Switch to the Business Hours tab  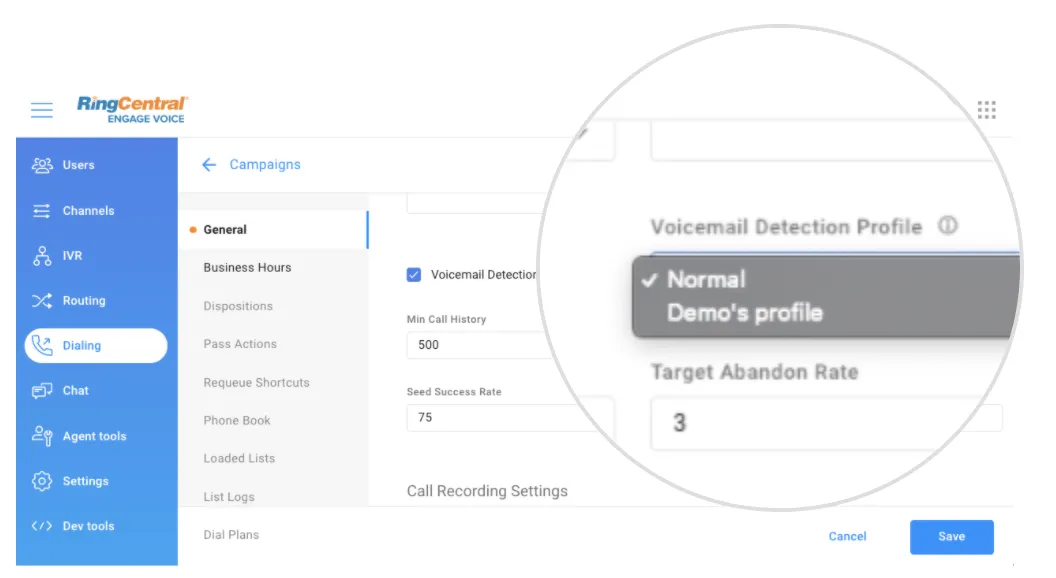(x=247, y=268)
